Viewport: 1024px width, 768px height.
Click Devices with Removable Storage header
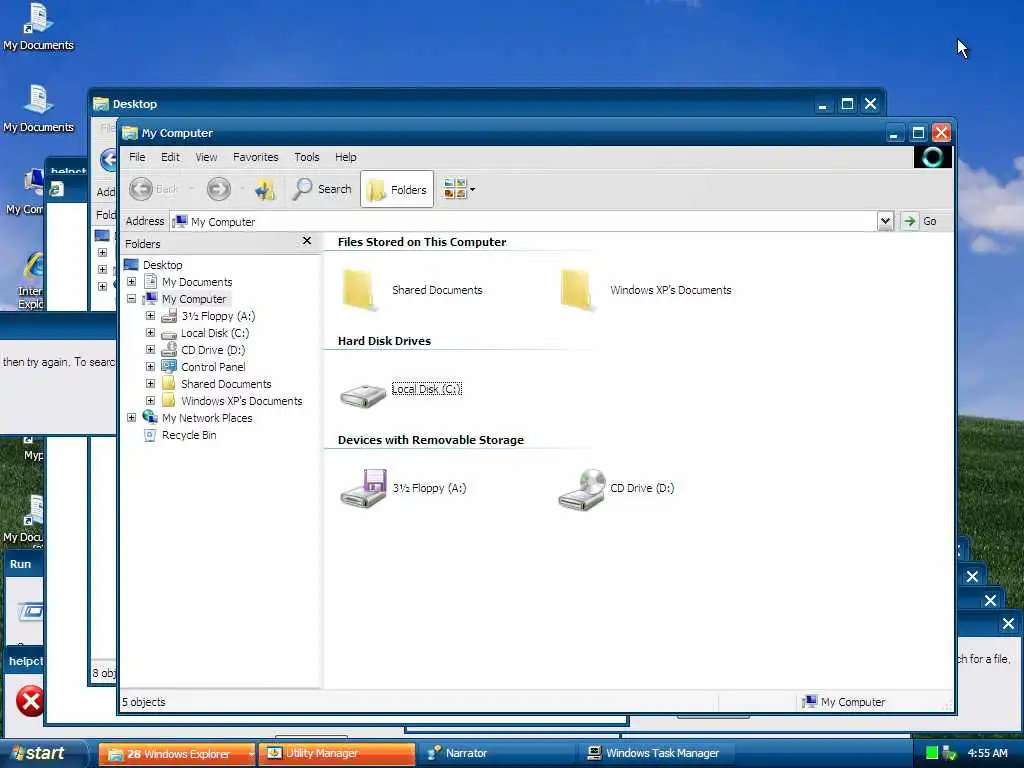430,440
